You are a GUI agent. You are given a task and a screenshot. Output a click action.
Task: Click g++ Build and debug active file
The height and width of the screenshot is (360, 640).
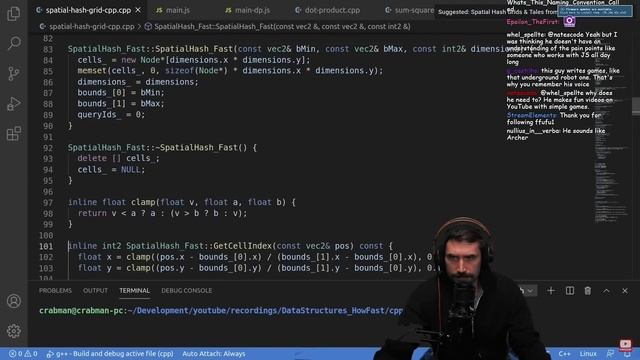click(110, 354)
